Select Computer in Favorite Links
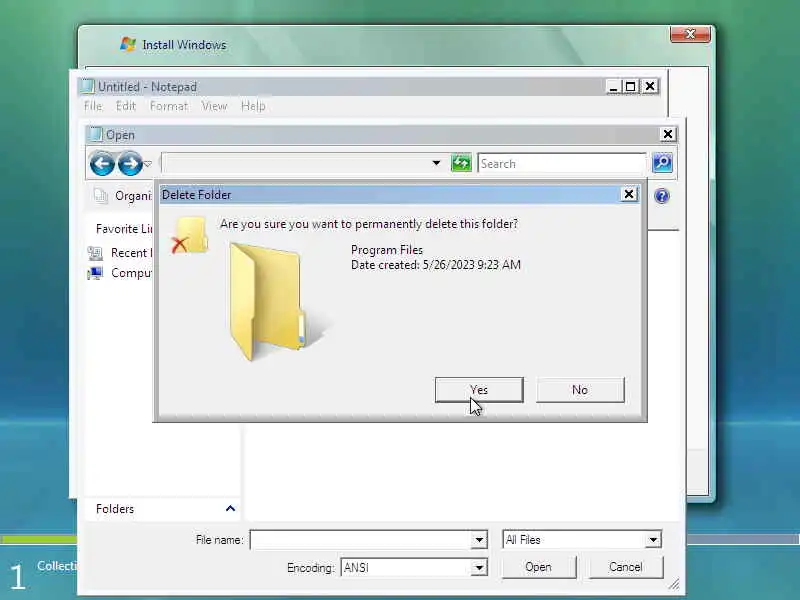The image size is (800, 600). 120,273
